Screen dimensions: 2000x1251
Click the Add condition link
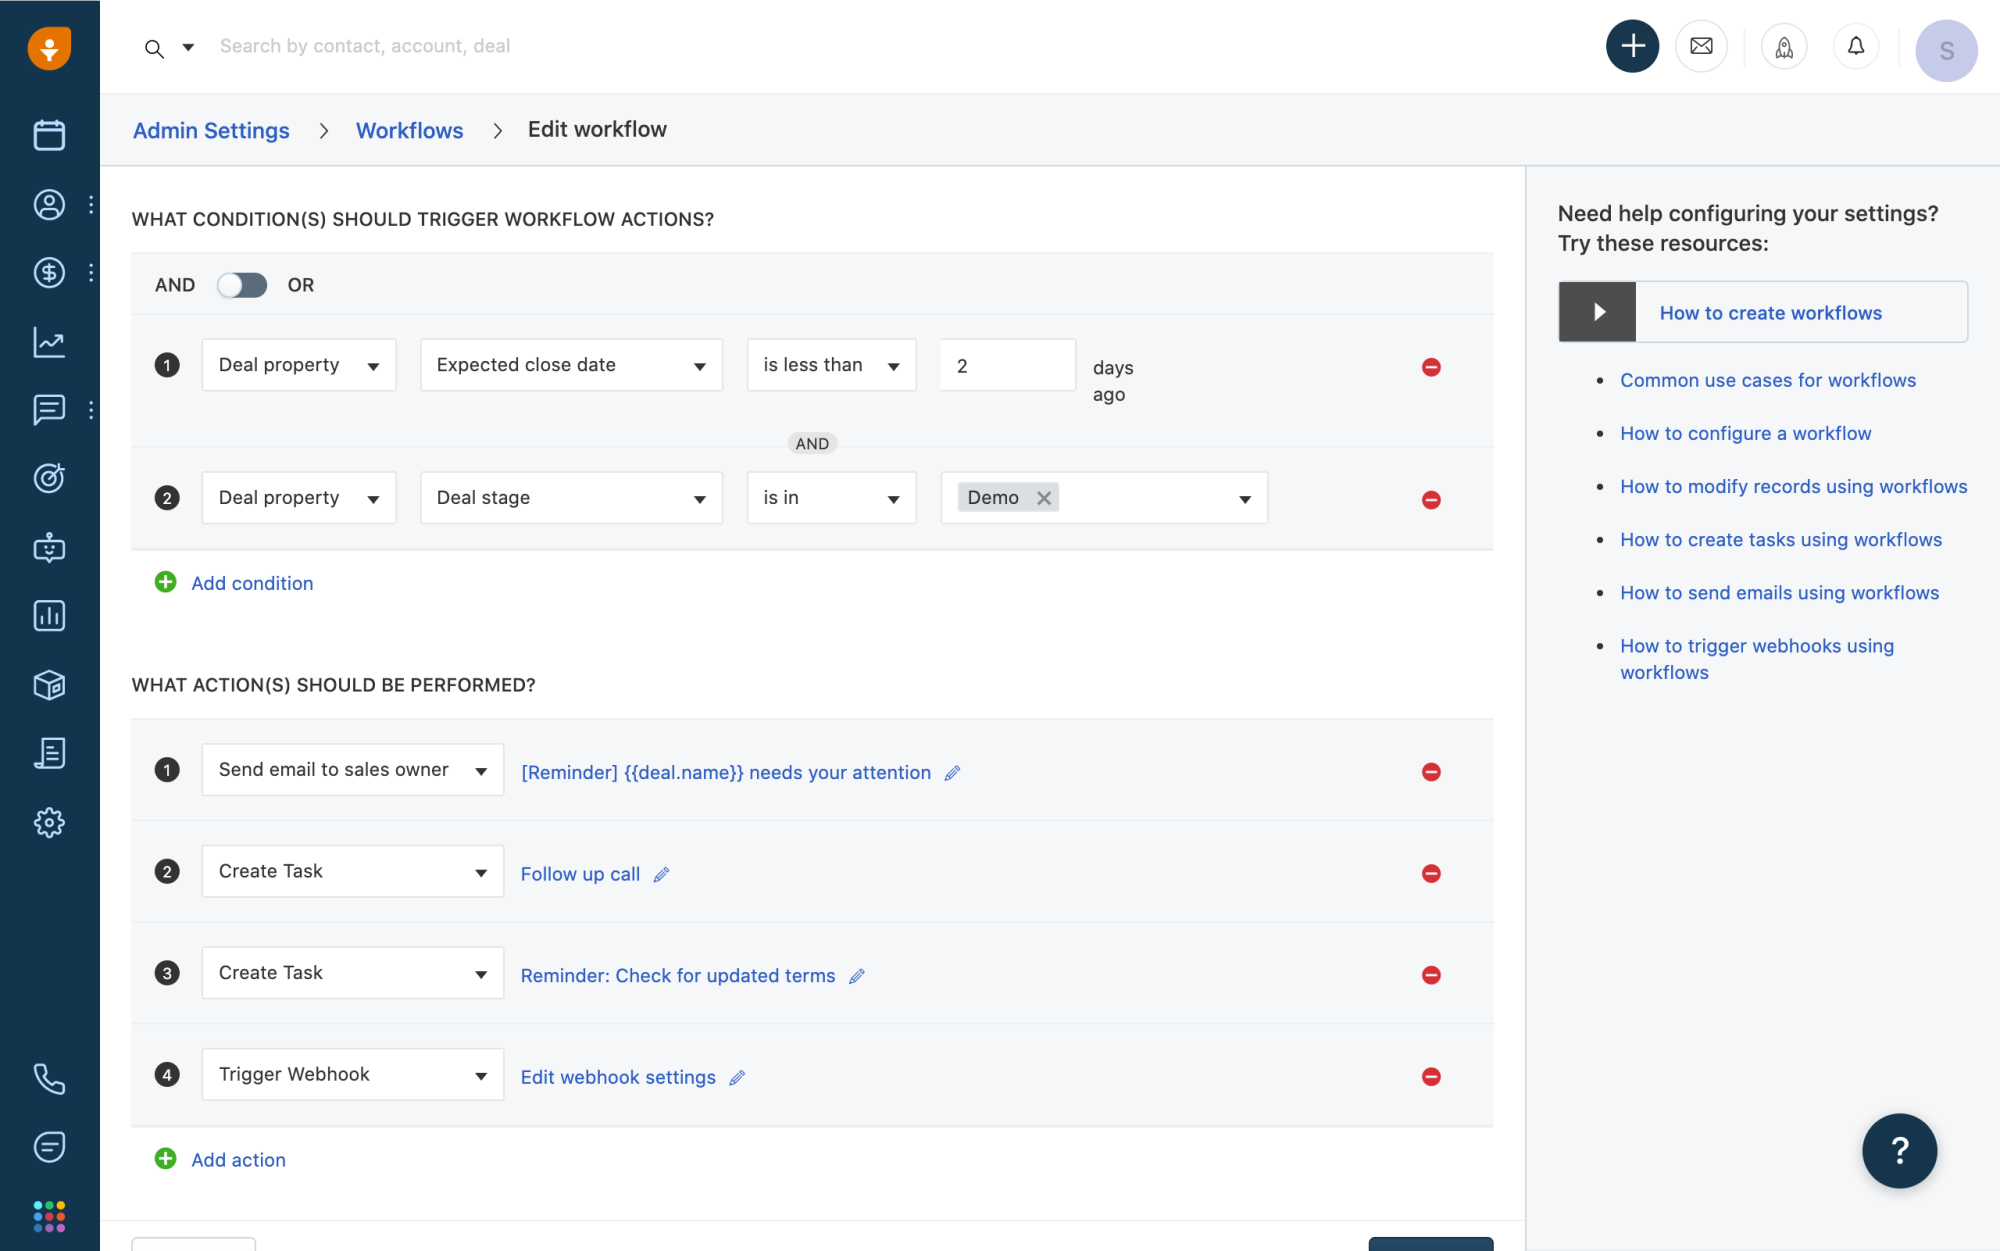pyautogui.click(x=252, y=583)
